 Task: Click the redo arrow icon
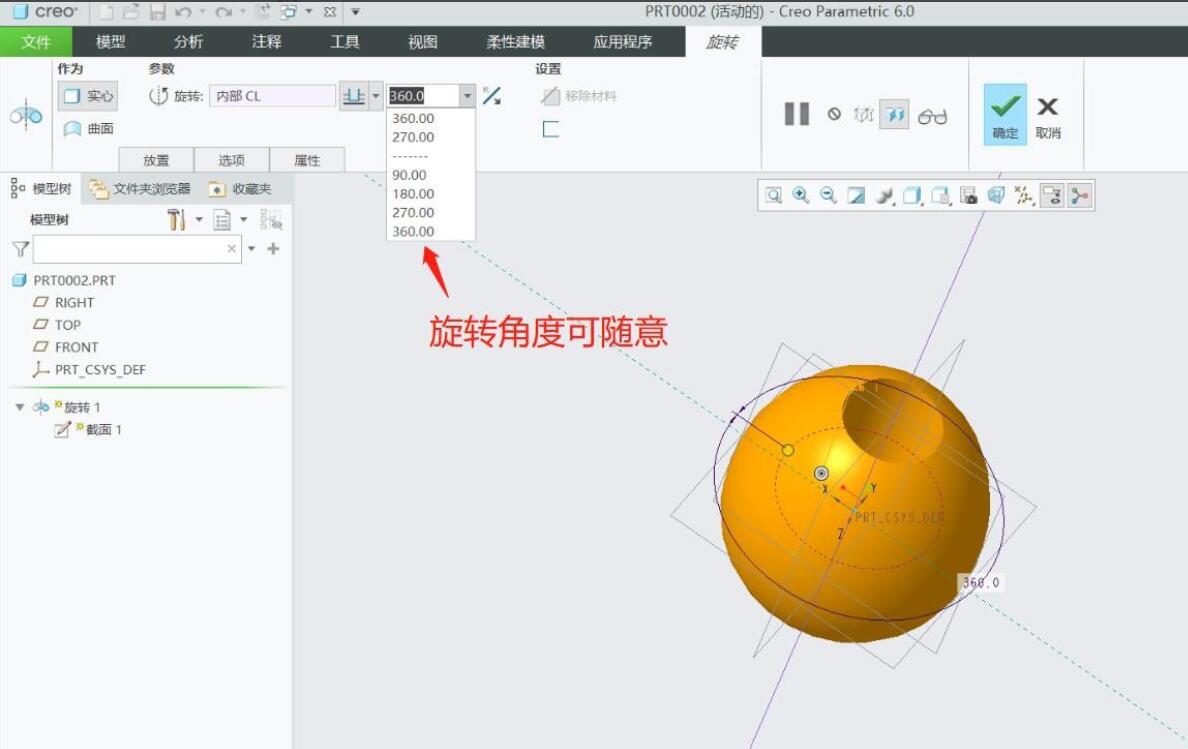pyautogui.click(x=222, y=12)
